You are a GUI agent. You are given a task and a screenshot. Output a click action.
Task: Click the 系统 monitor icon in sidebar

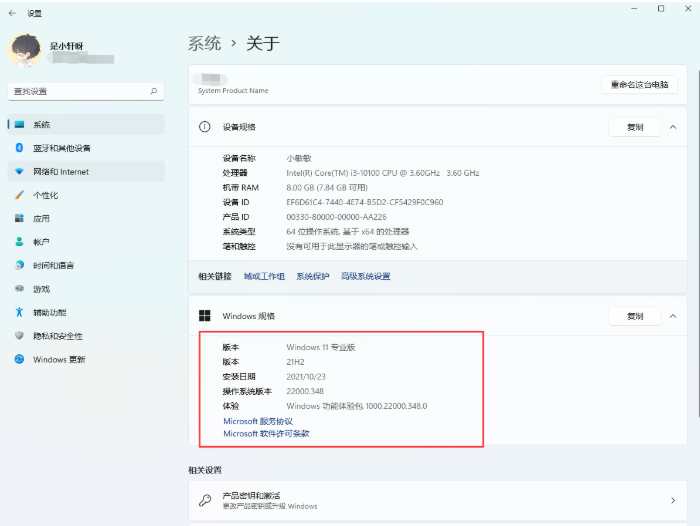click(x=19, y=124)
